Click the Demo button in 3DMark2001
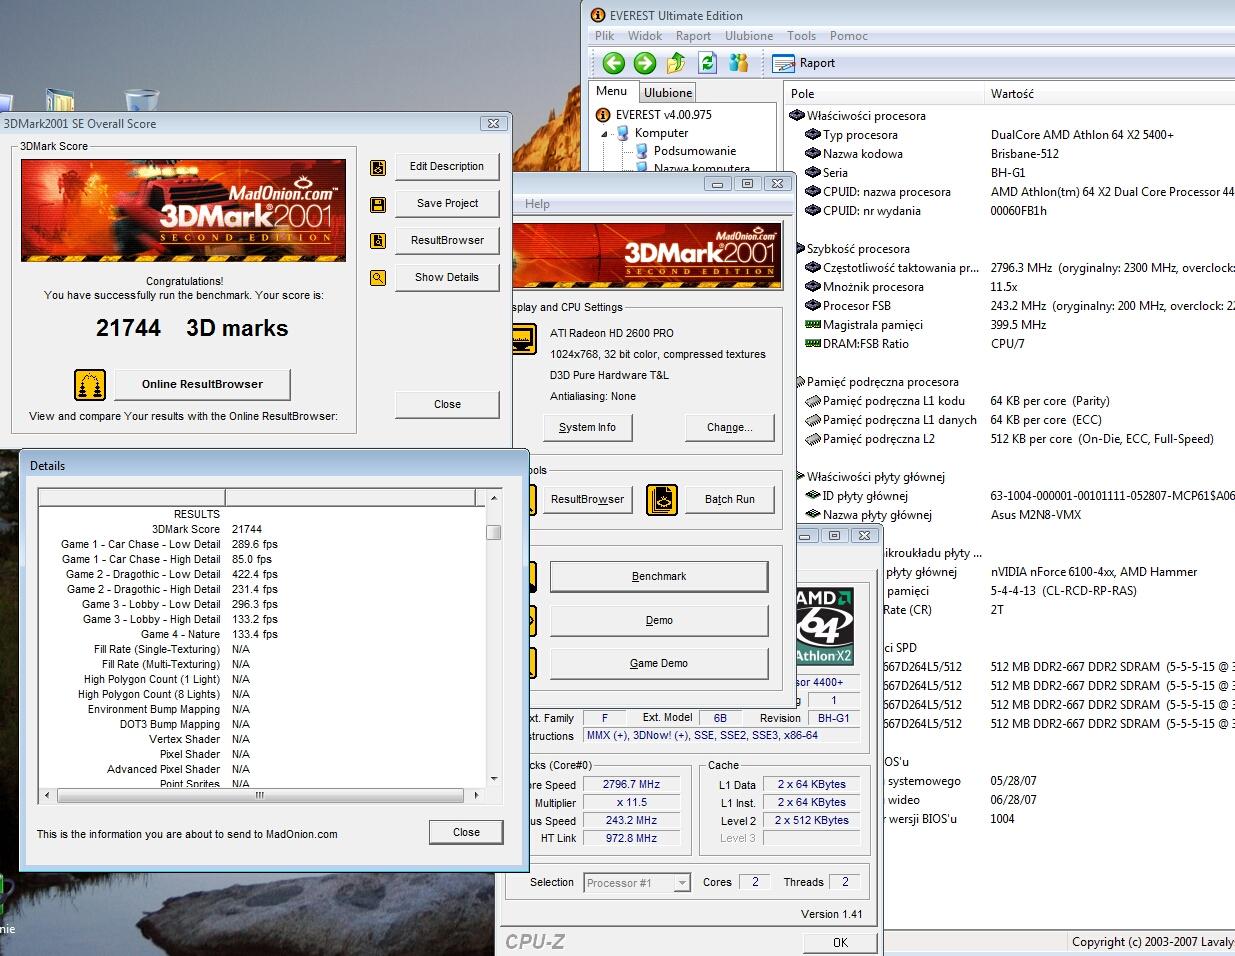Image resolution: width=1235 pixels, height=956 pixels. click(659, 621)
